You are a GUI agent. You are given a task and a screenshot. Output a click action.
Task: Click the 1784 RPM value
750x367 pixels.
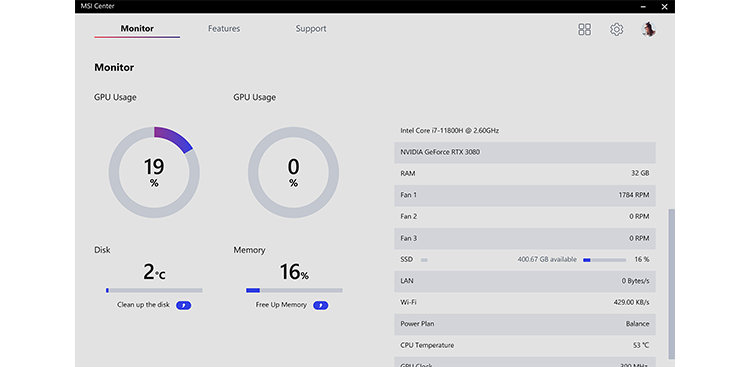634,195
